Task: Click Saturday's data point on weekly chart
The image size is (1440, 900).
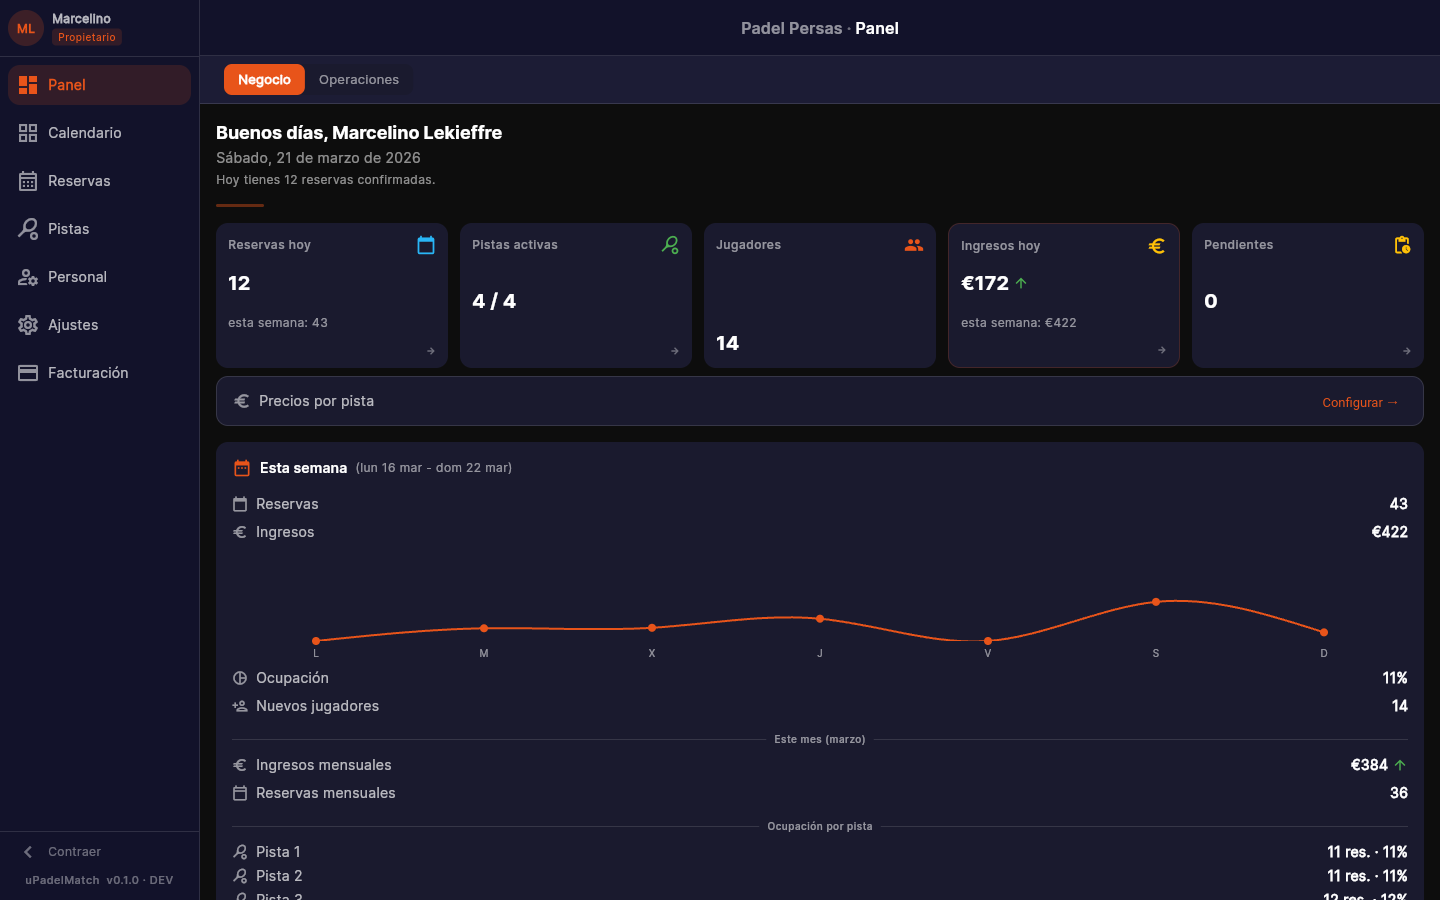Action: [1156, 602]
